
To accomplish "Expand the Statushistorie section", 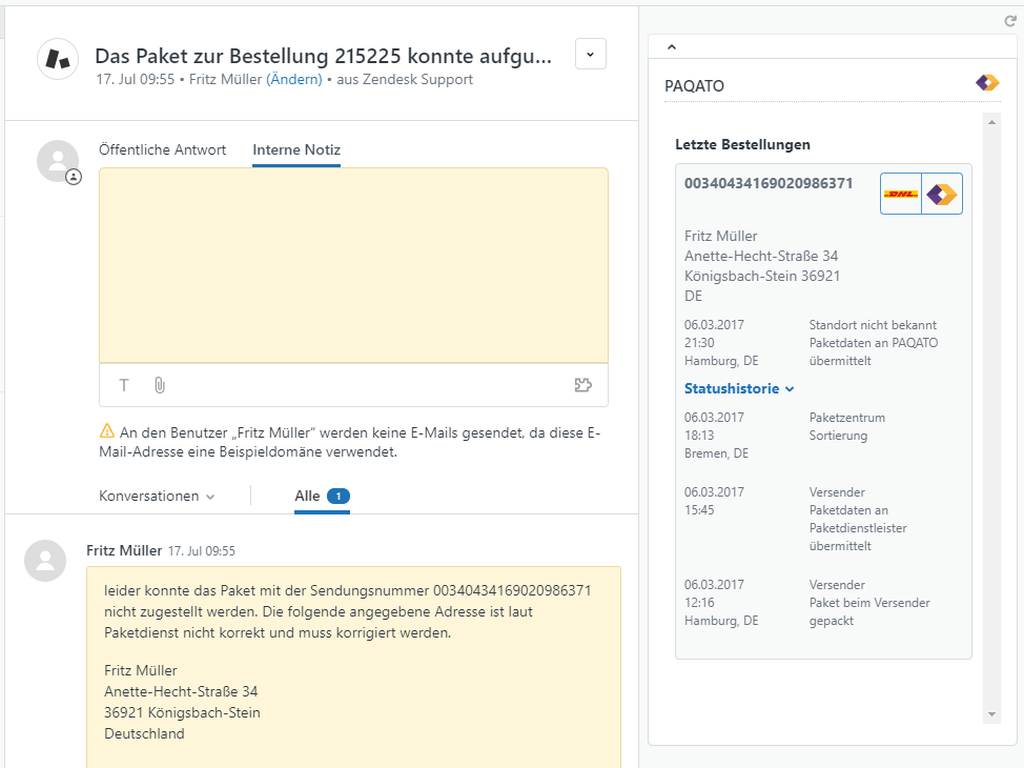I will coord(739,389).
